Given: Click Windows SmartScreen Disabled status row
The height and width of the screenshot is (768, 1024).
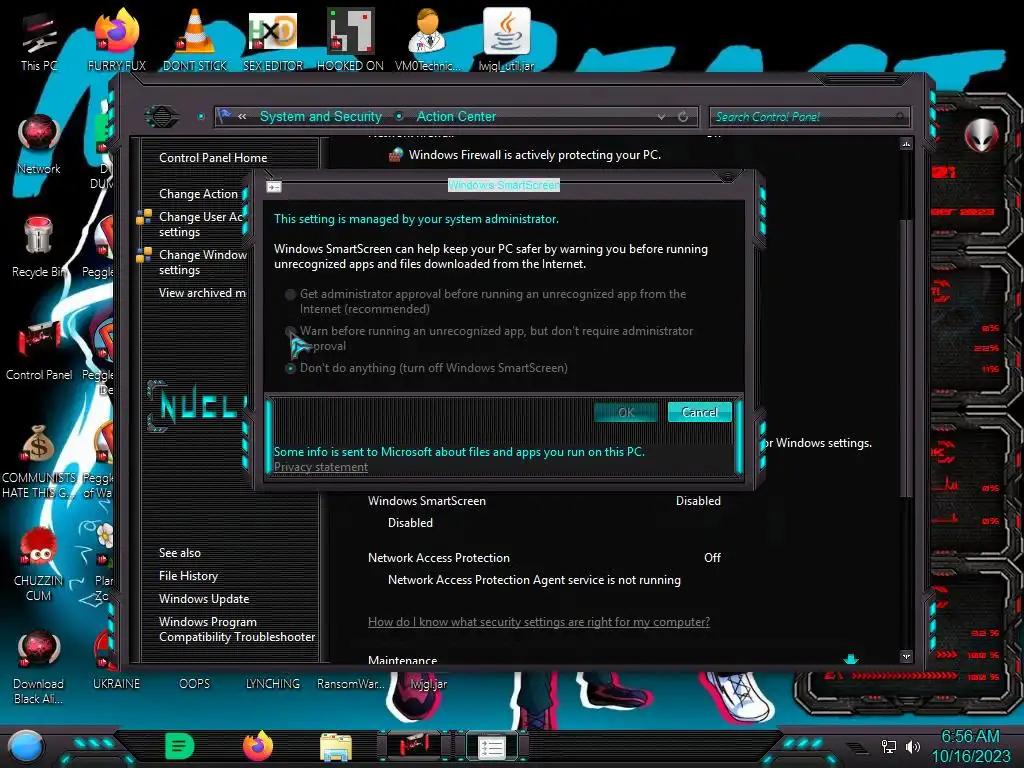Looking at the screenshot, I should [544, 501].
